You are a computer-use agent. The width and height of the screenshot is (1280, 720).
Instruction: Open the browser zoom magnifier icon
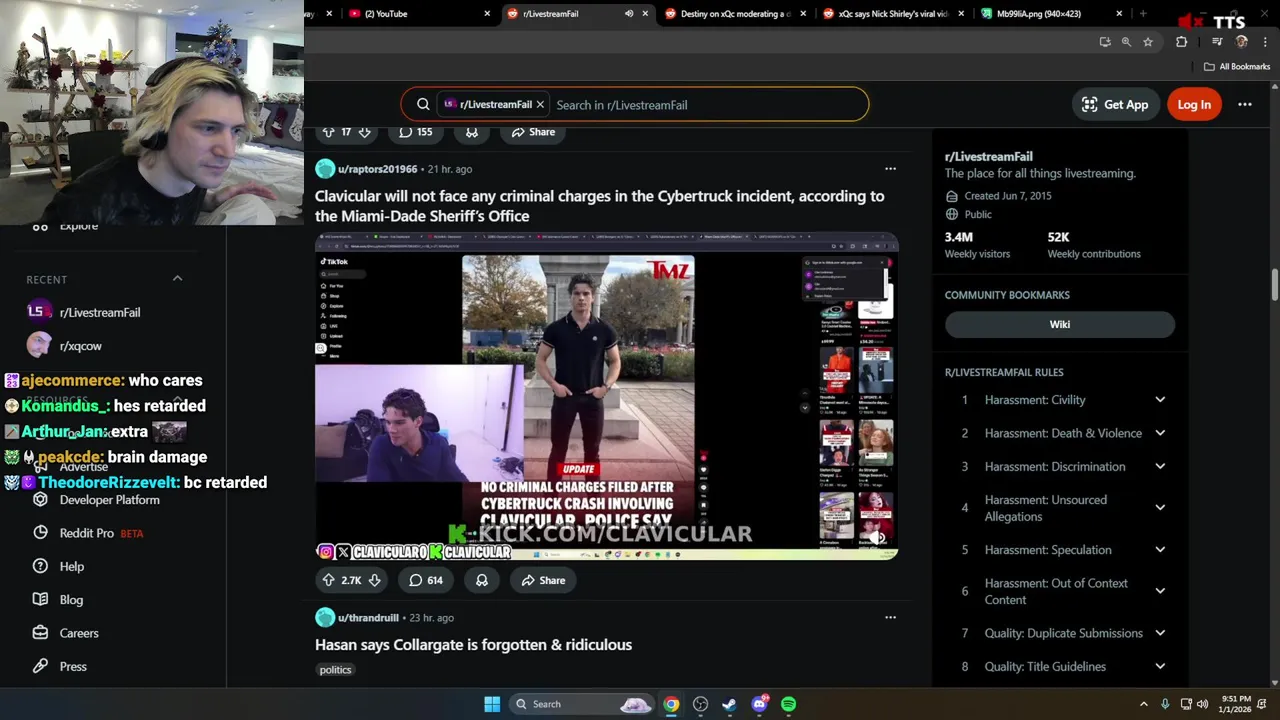(1126, 42)
